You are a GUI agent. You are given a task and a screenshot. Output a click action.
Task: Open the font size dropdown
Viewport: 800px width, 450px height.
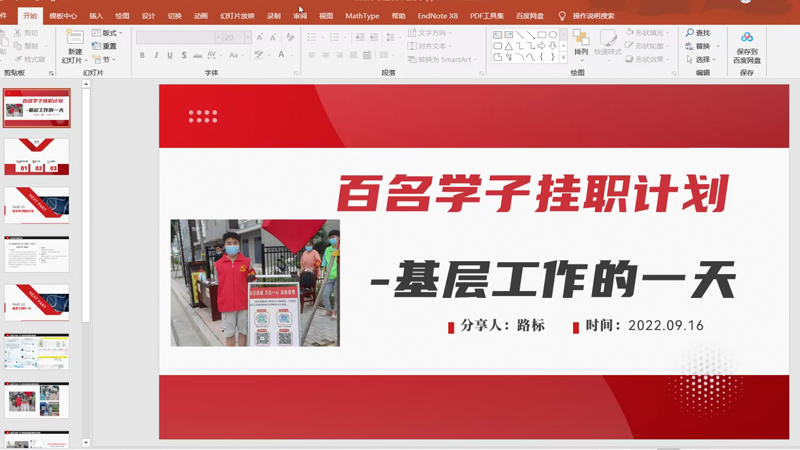(x=247, y=37)
